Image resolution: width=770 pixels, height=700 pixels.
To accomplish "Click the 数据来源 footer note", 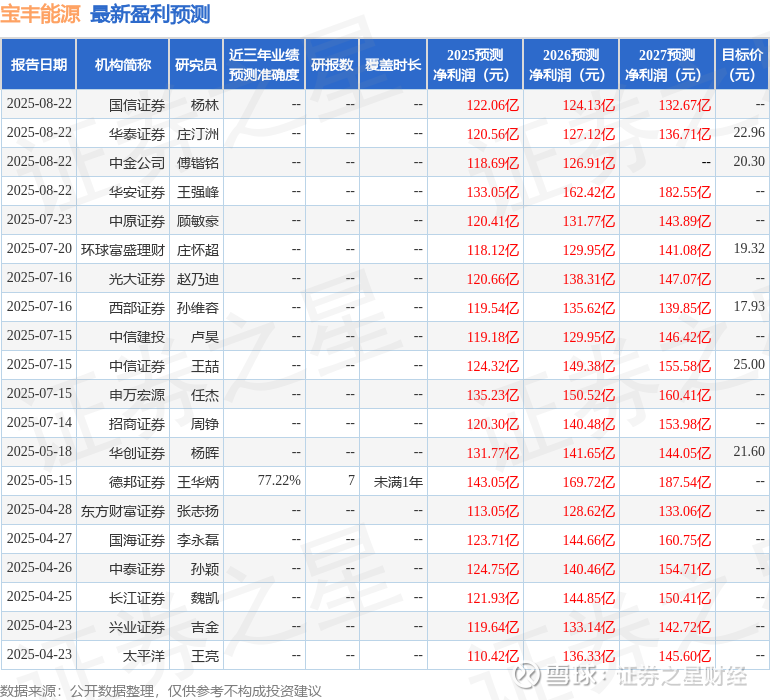I will coord(161,691).
